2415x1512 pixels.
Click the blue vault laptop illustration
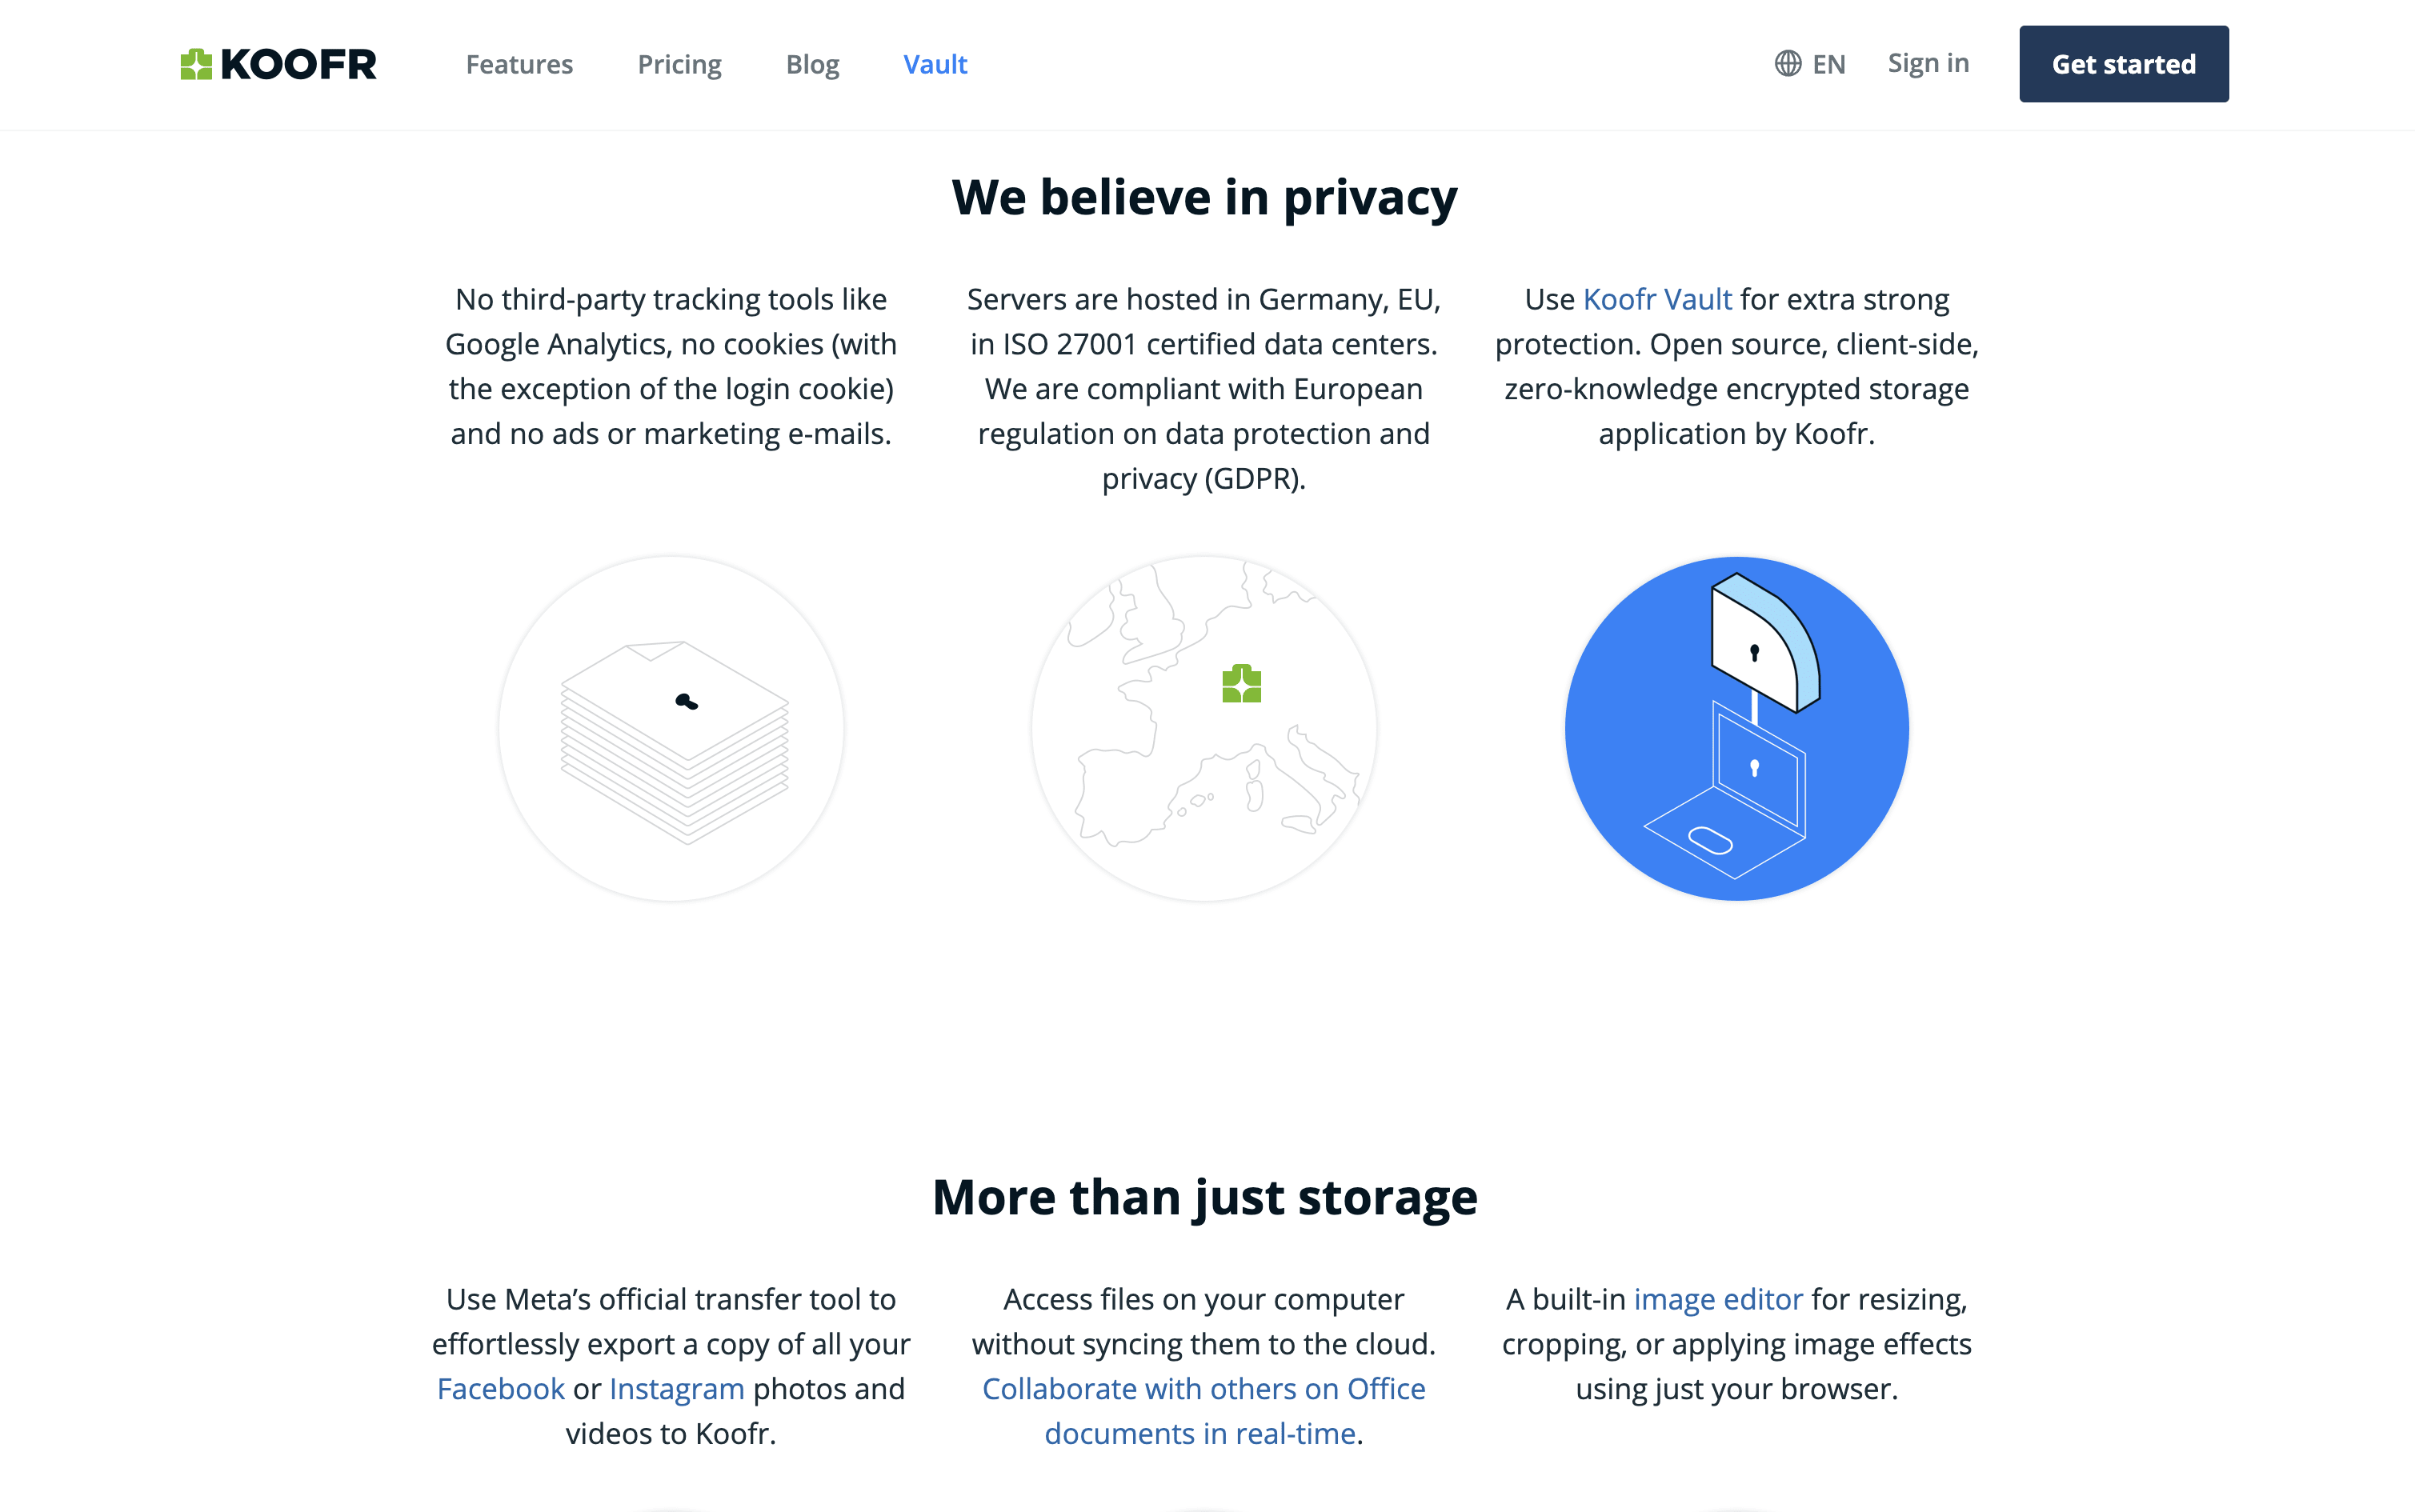click(x=1737, y=729)
